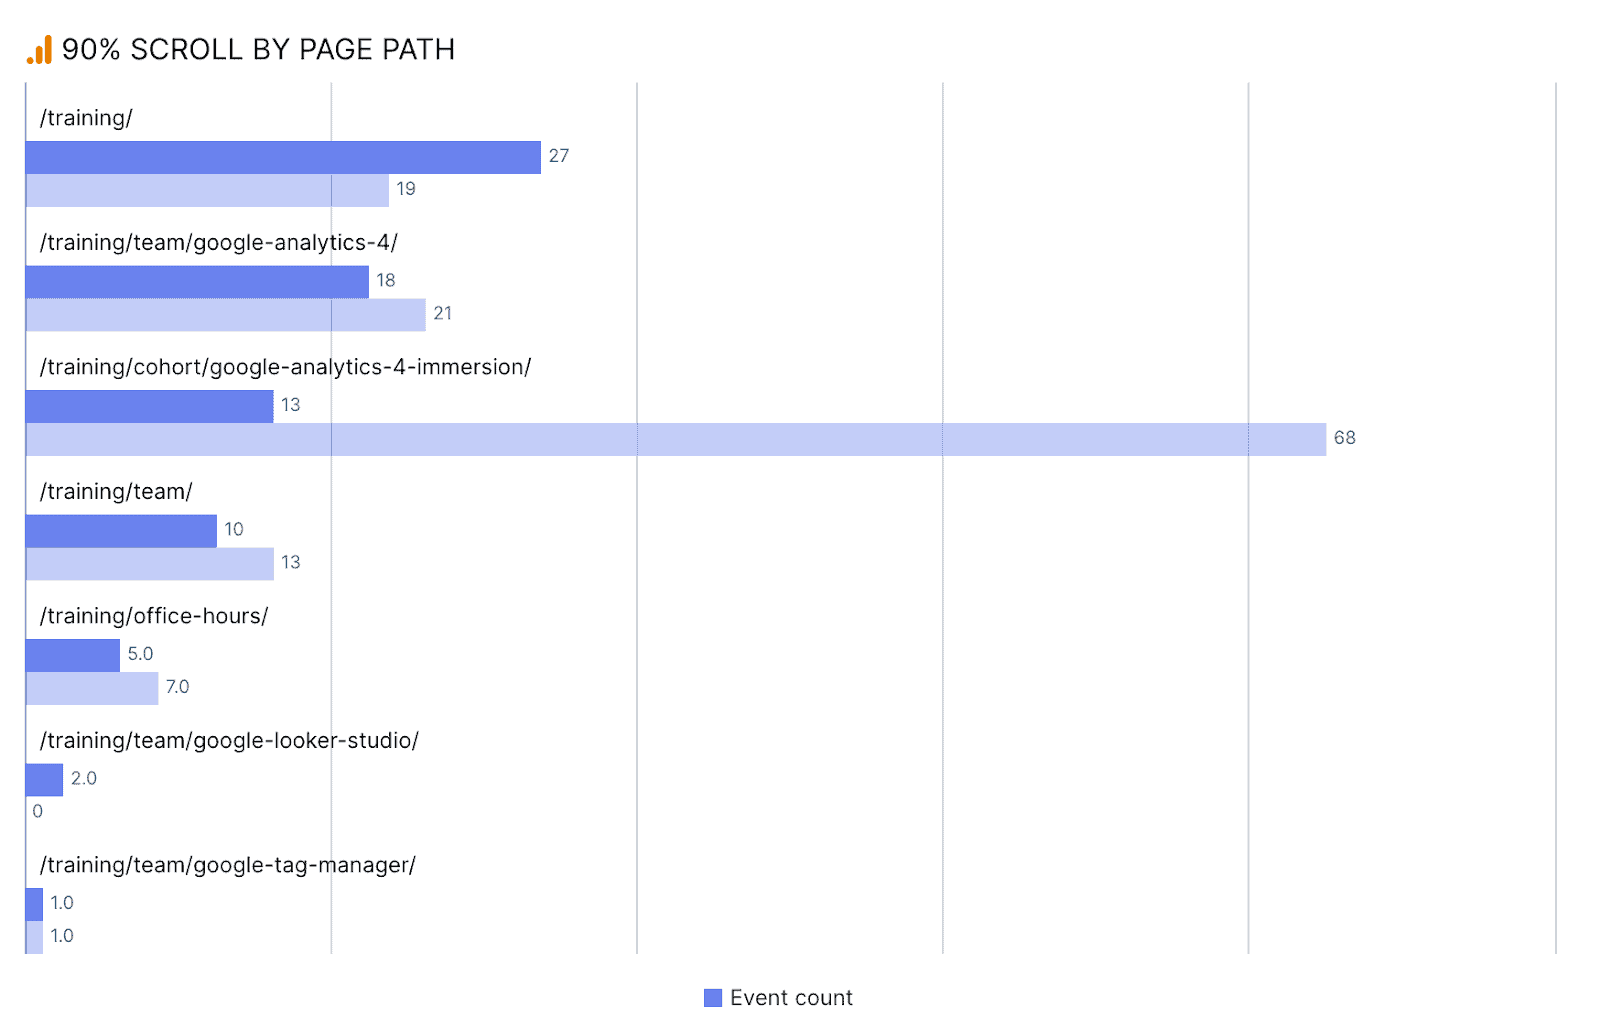Click the chart title 90% SCROLL BY PAGE PATH
This screenshot has height=1029, width=1600.
258,50
